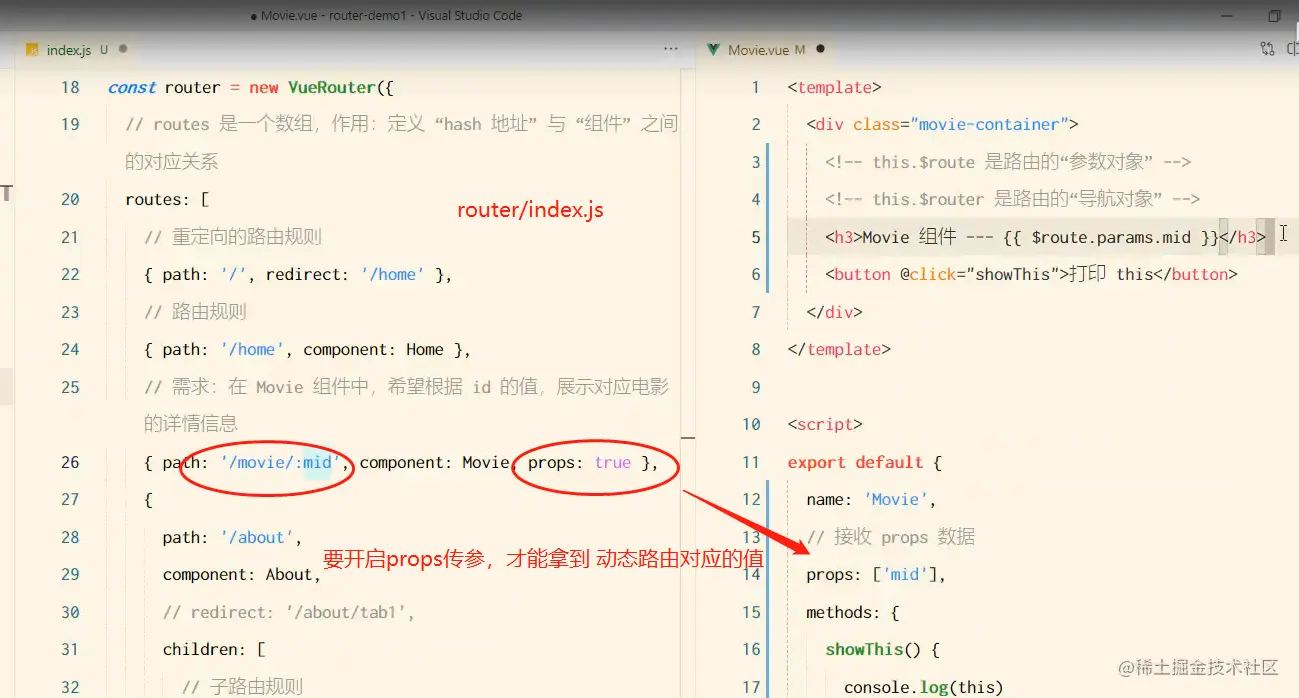Click the redirect: '/home' code
The image size is (1299, 698).
(345, 274)
